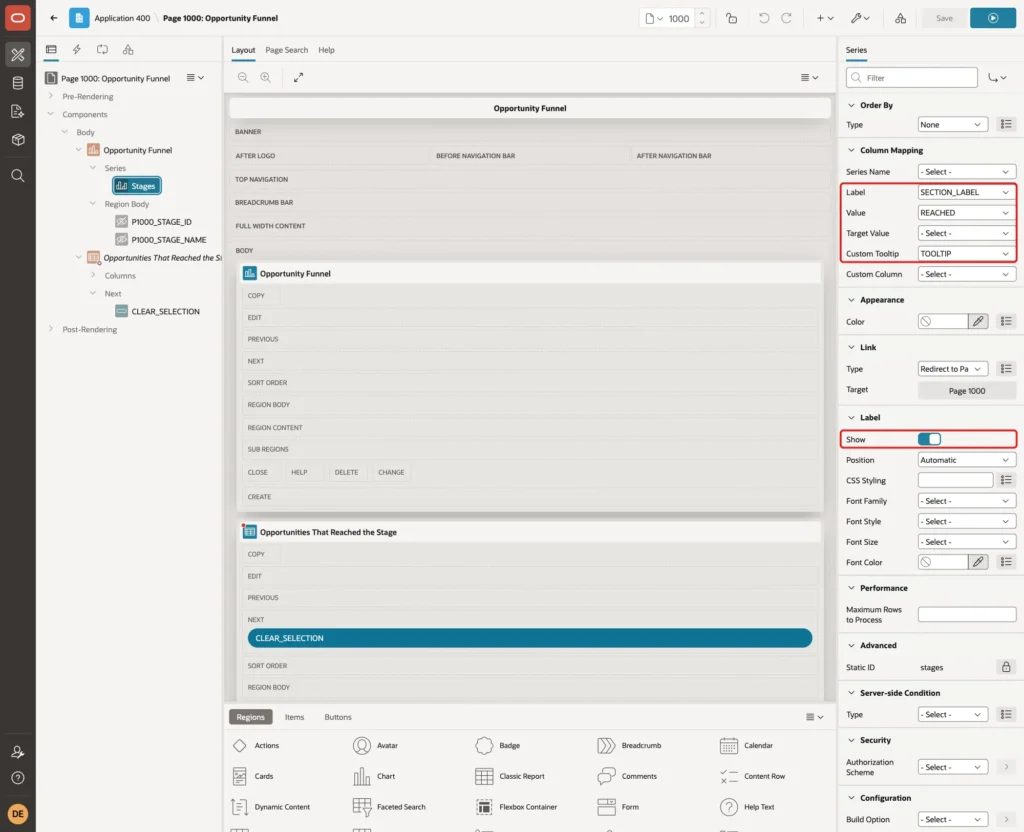Image resolution: width=1024 pixels, height=832 pixels.
Task: Open the help question mark icon
Action: pos(18,778)
